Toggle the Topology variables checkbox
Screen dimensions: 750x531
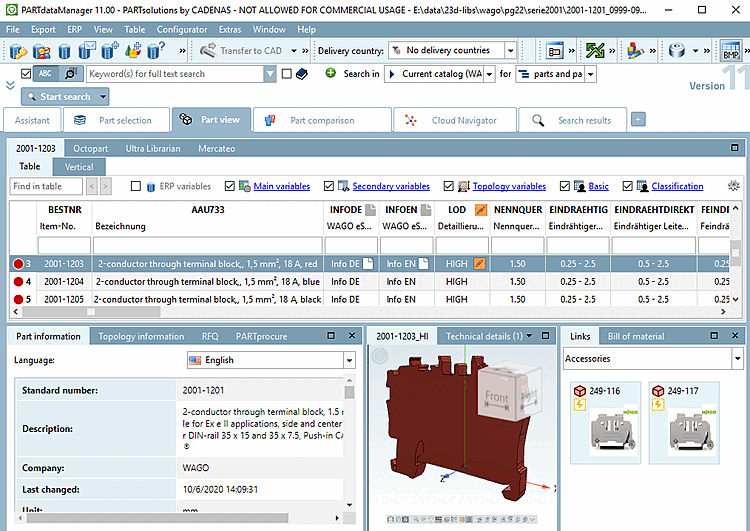450,186
